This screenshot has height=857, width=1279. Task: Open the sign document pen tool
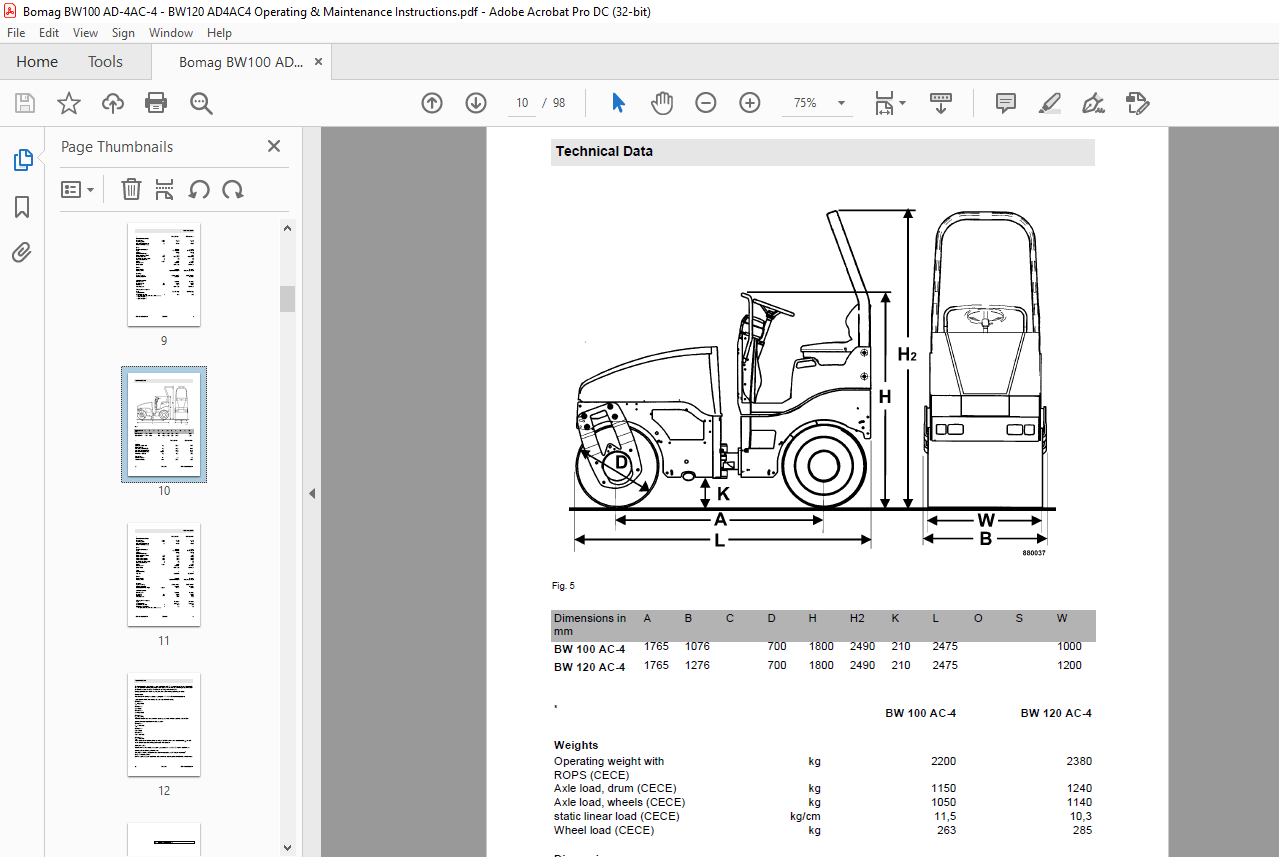pos(1093,103)
